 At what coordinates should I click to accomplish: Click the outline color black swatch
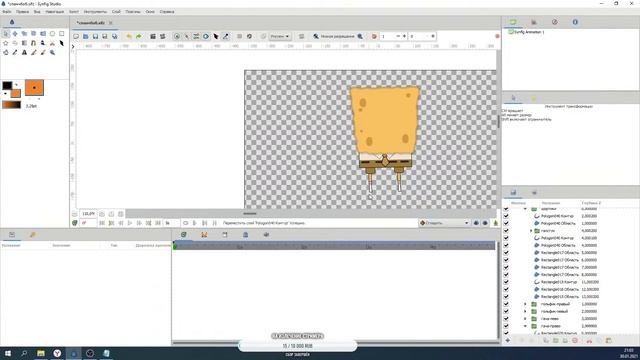[x=7, y=85]
